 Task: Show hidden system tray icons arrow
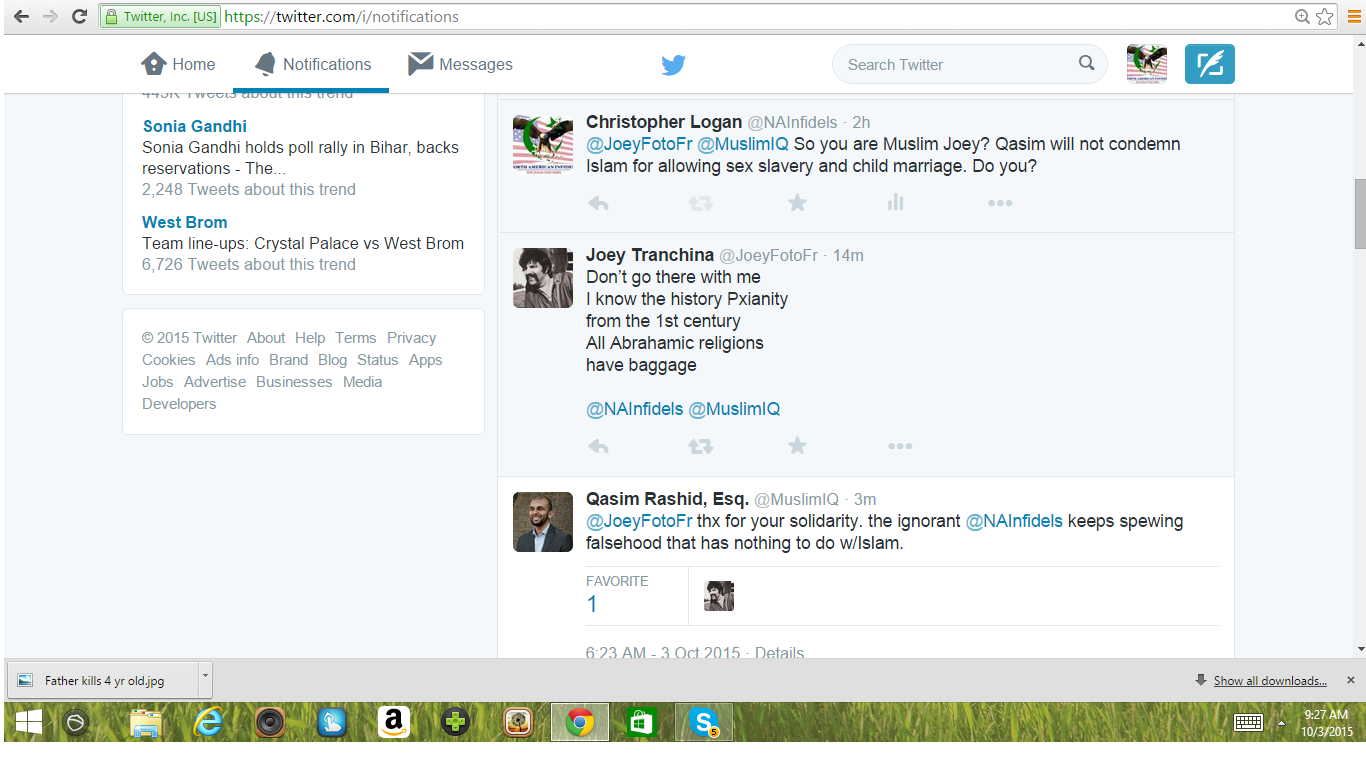[x=1281, y=722]
